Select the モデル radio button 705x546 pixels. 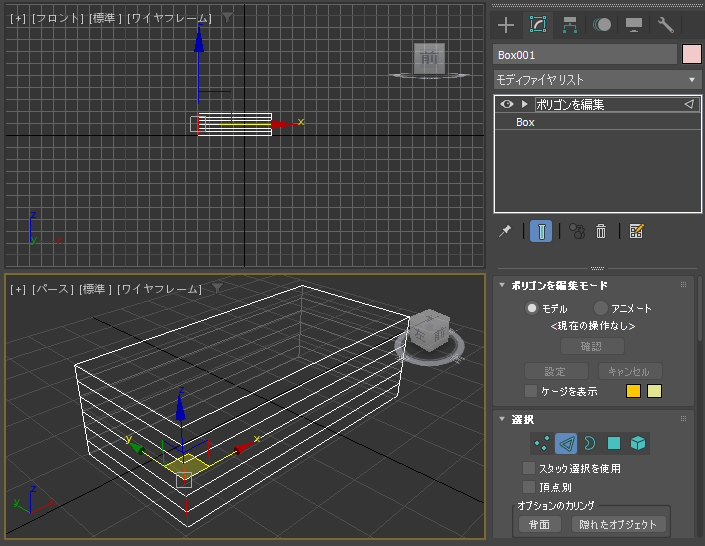coord(532,309)
